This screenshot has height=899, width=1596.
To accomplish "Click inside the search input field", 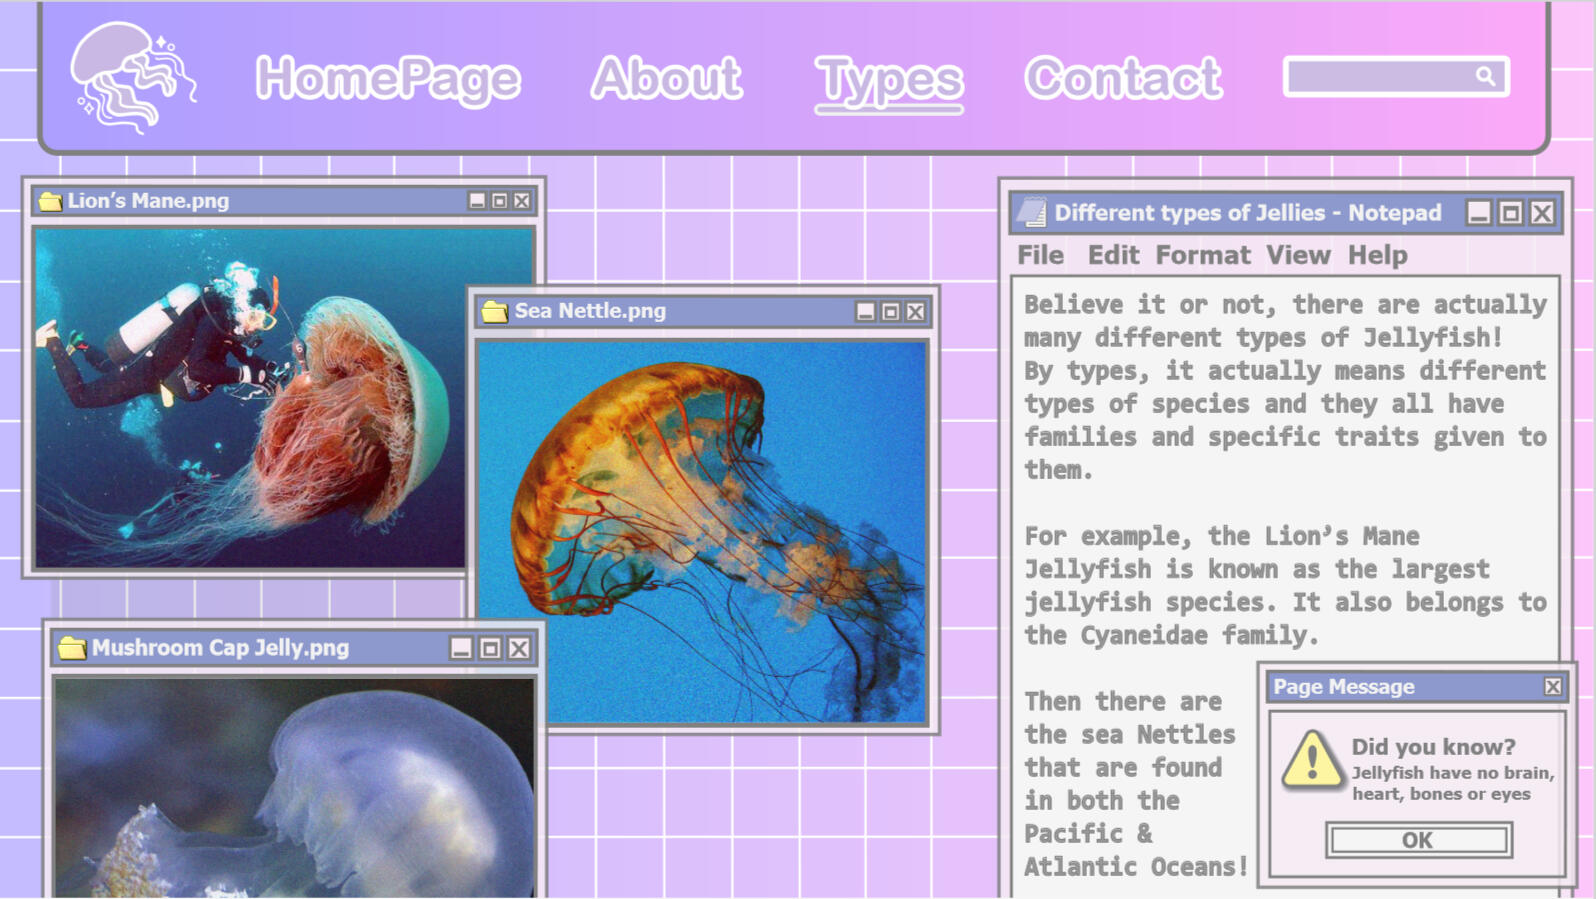I will point(1378,76).
